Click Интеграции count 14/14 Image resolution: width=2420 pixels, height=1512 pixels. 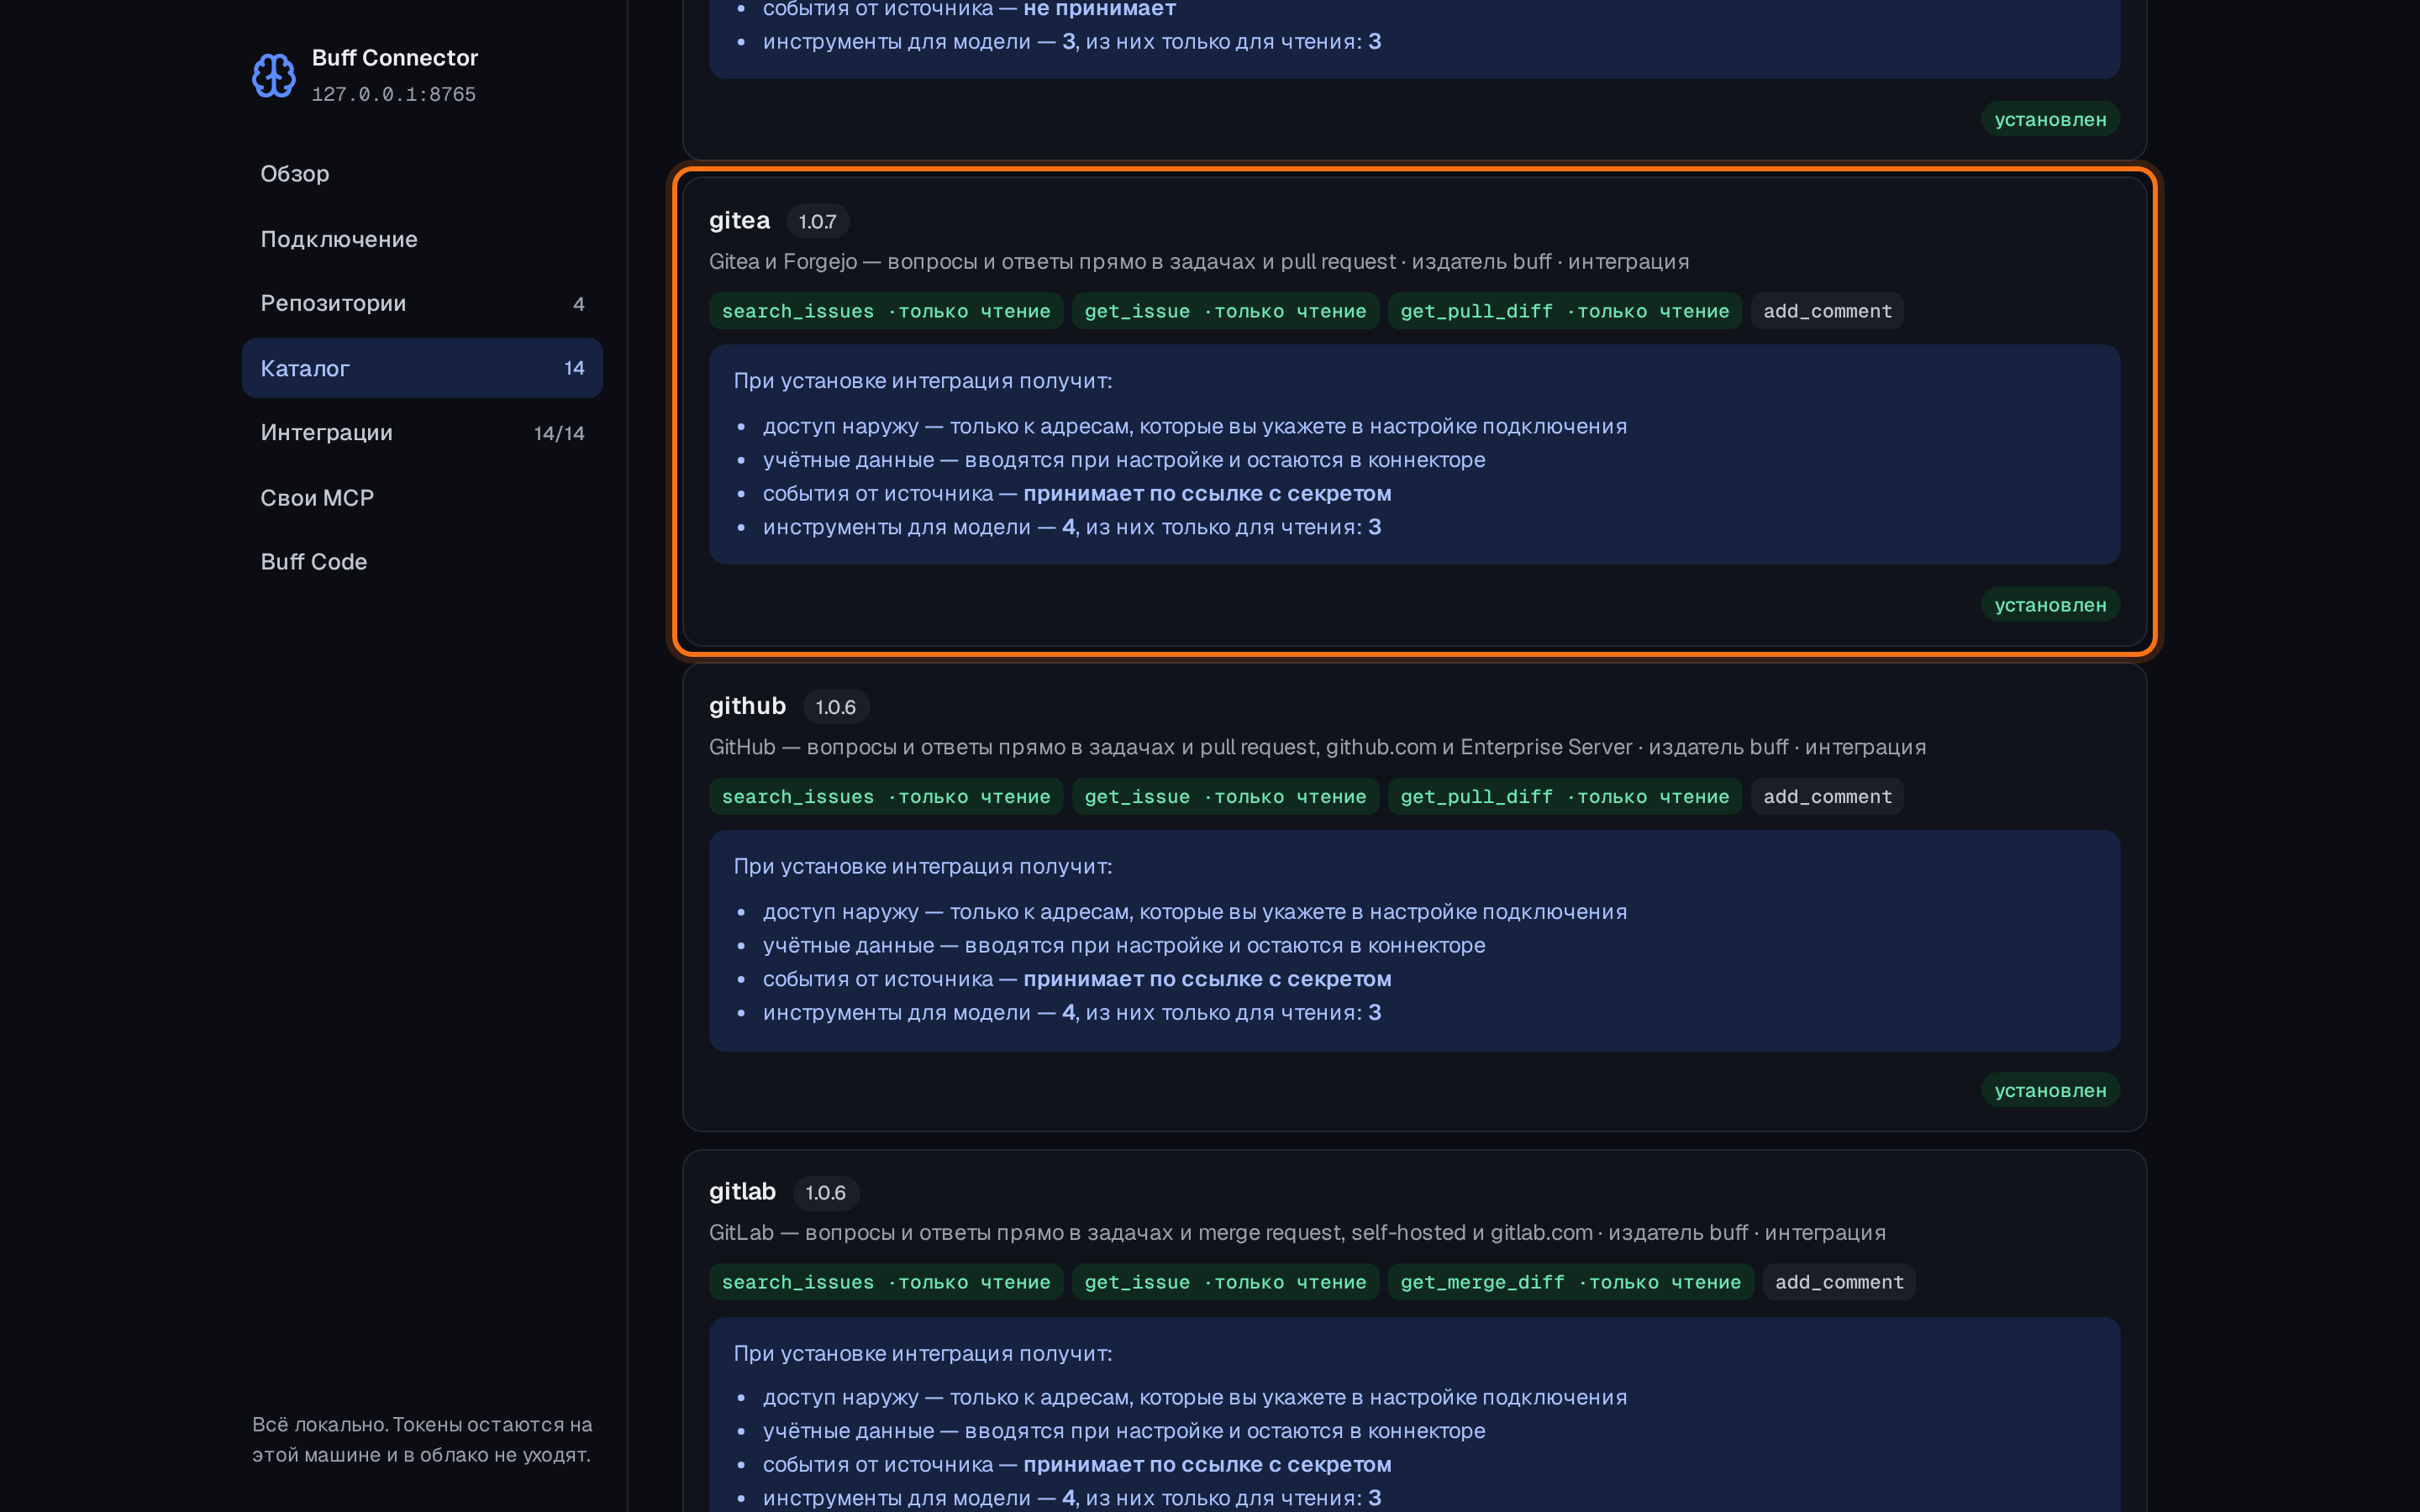[x=559, y=433]
